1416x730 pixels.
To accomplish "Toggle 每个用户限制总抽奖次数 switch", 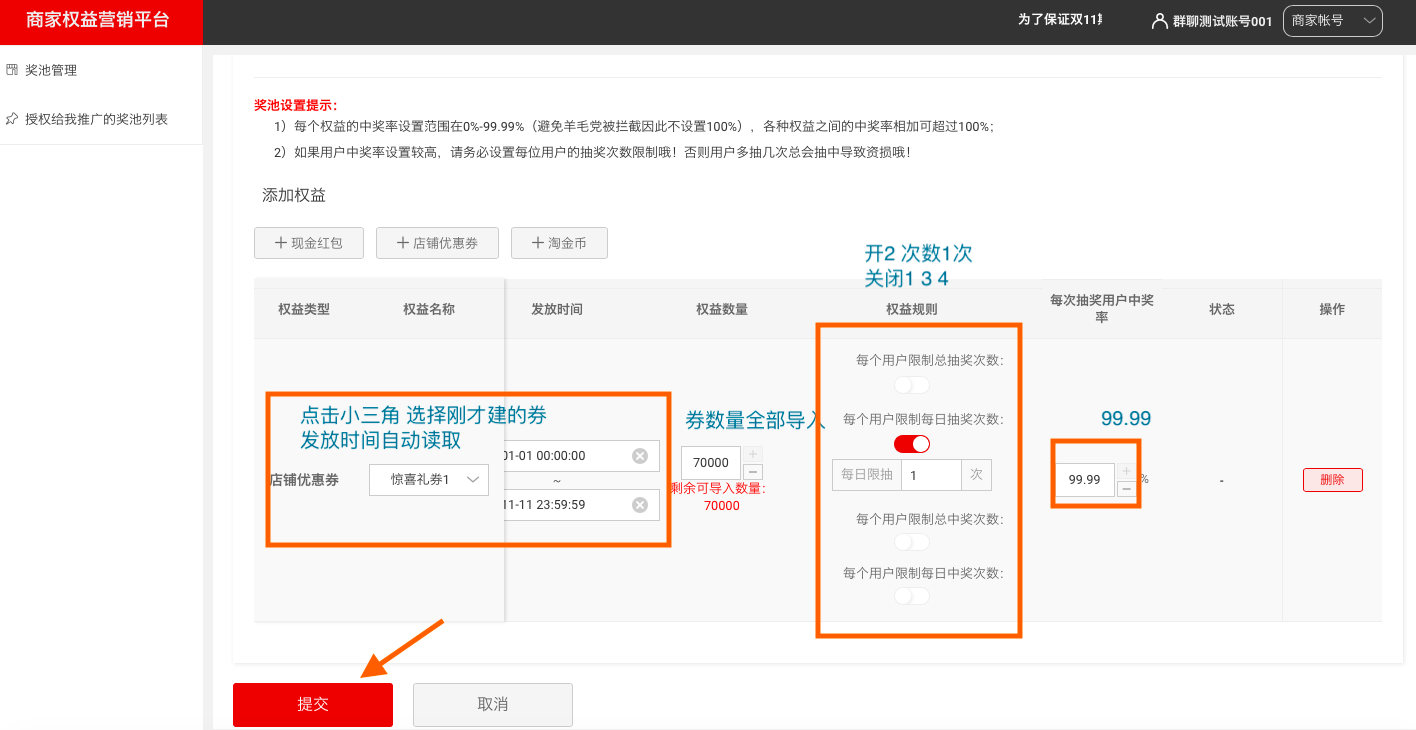I will click(x=912, y=385).
